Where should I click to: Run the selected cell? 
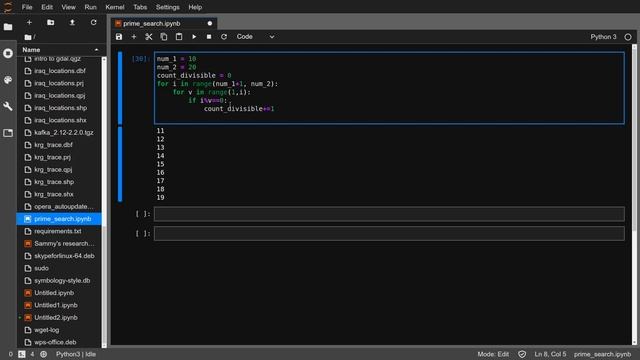click(194, 37)
